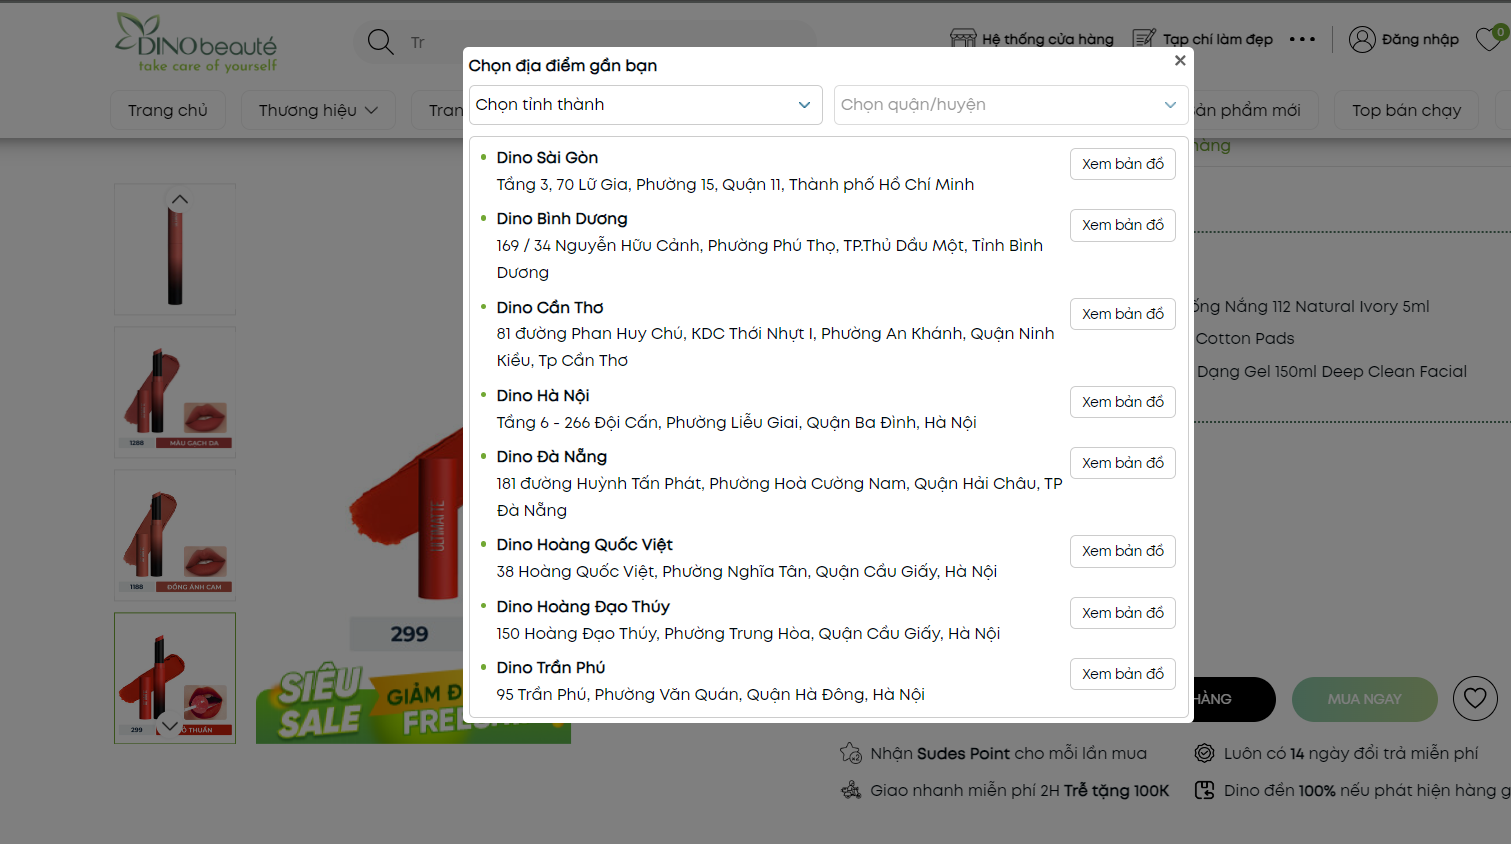The width and height of the screenshot is (1511, 844).
Task: Click 'Đăng nhập' login link
Action: click(x=1403, y=39)
